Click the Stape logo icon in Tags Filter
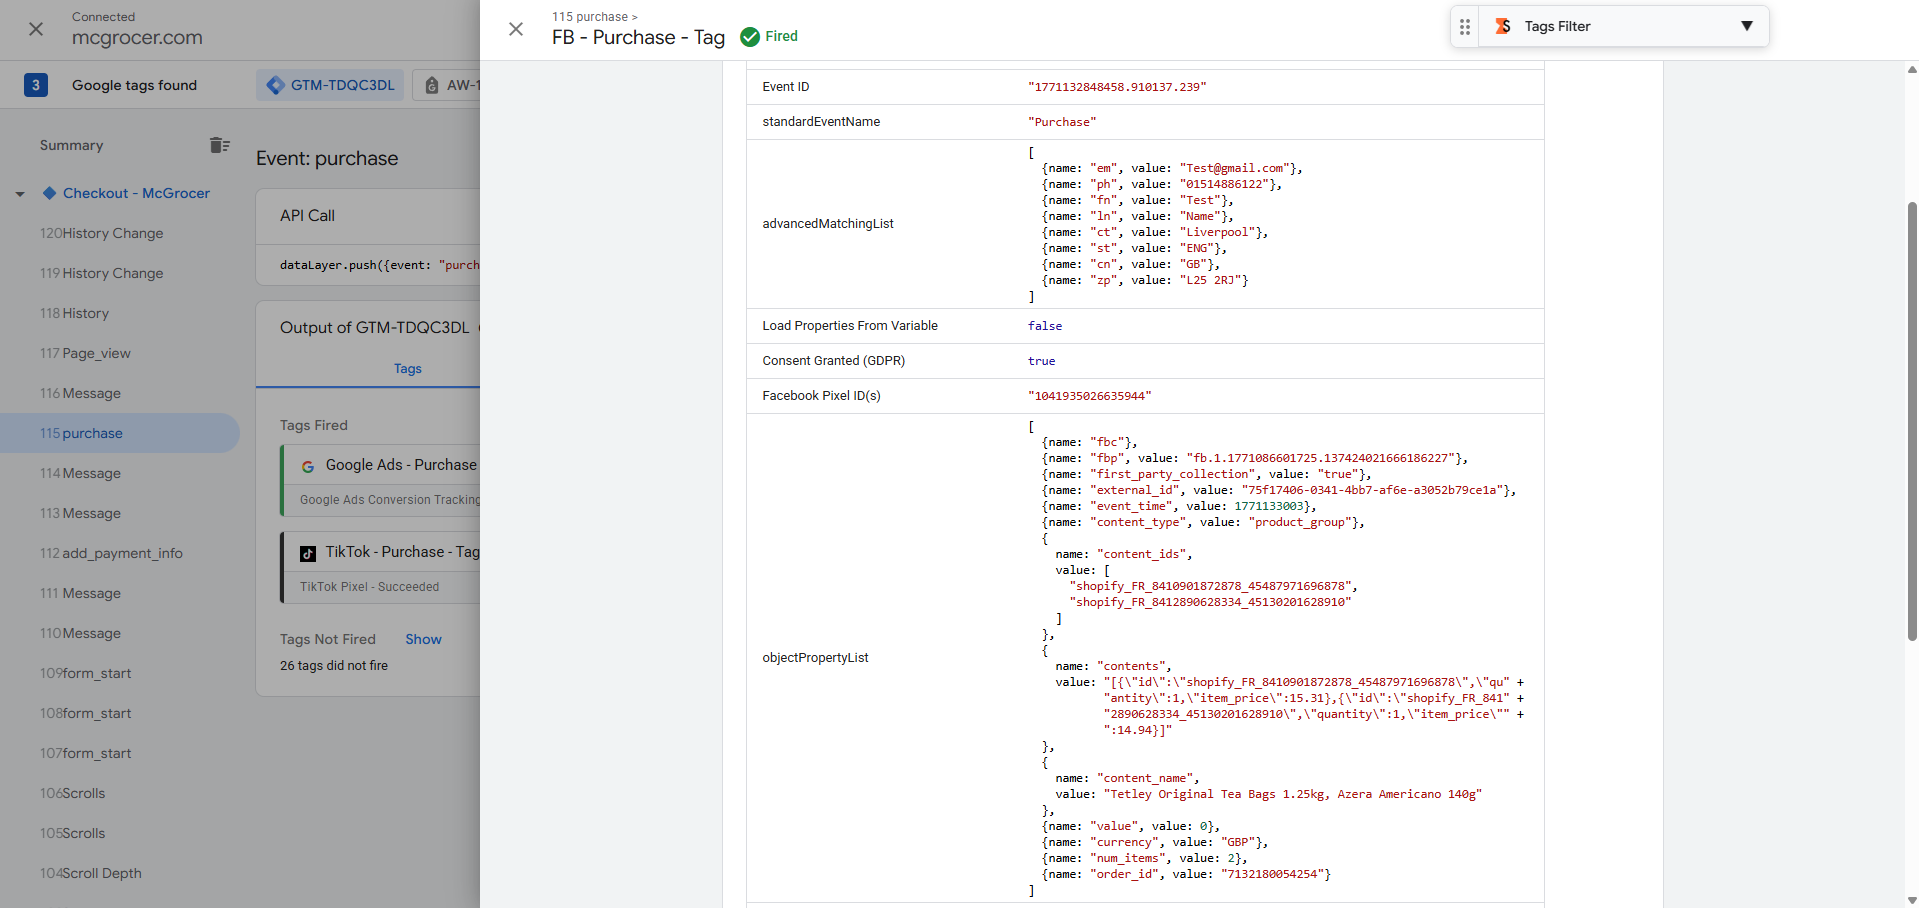Viewport: 1919px width, 908px height. [1502, 27]
